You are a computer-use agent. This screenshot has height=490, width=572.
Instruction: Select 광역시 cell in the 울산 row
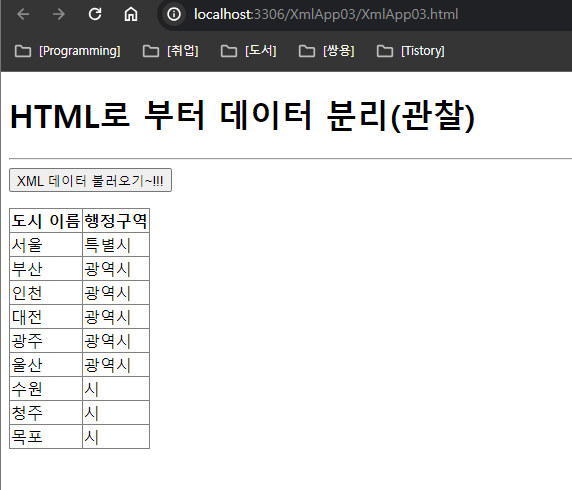(116, 365)
